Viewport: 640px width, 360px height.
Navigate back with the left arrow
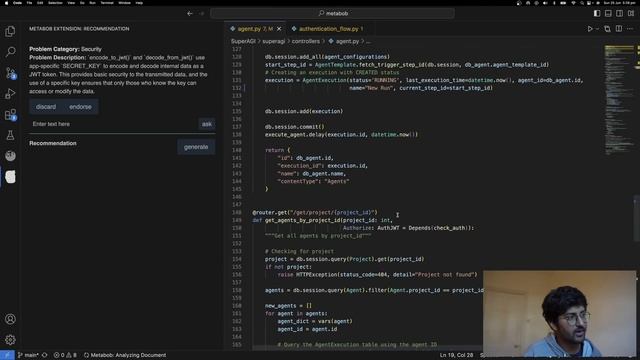tap(190, 13)
